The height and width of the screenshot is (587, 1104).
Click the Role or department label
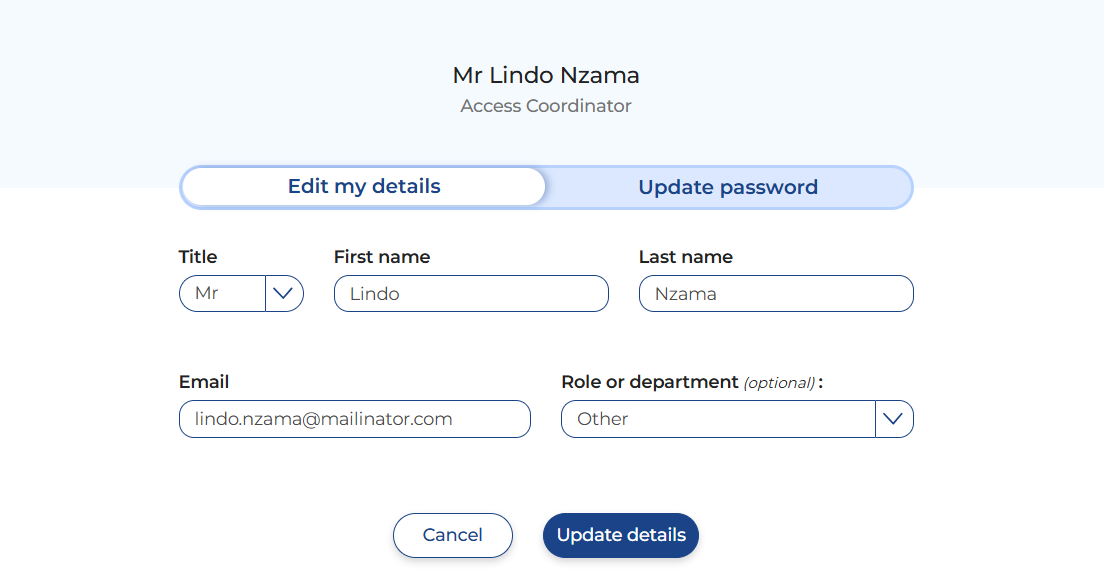[649, 382]
